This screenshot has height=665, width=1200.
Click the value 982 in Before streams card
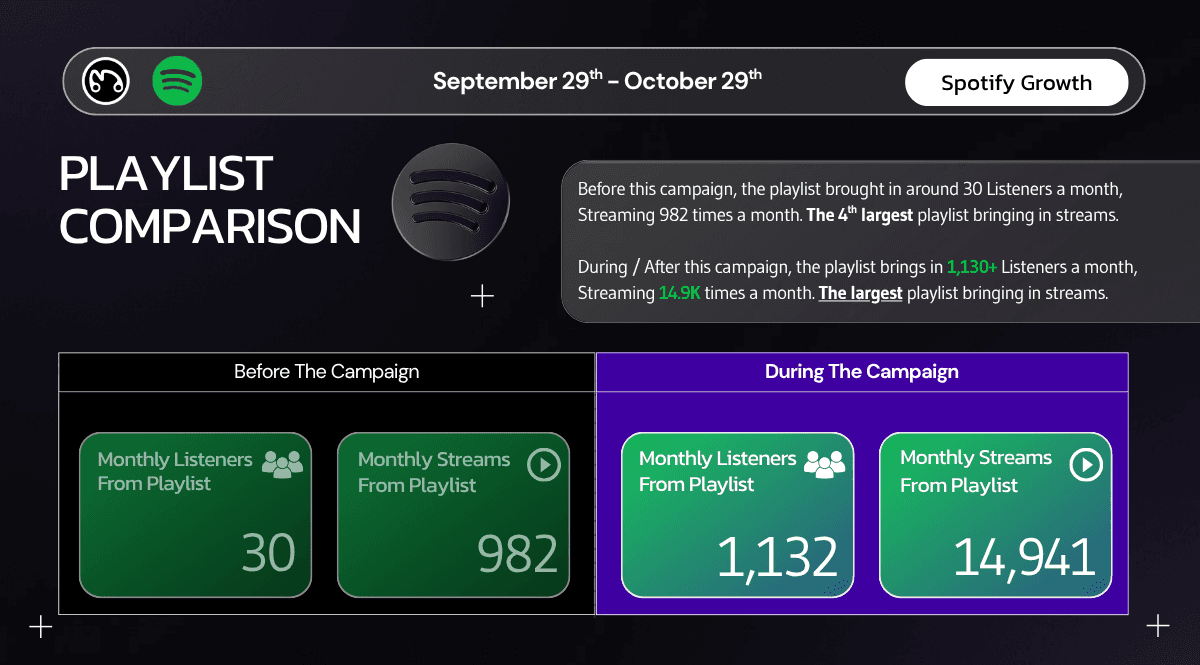click(x=517, y=554)
